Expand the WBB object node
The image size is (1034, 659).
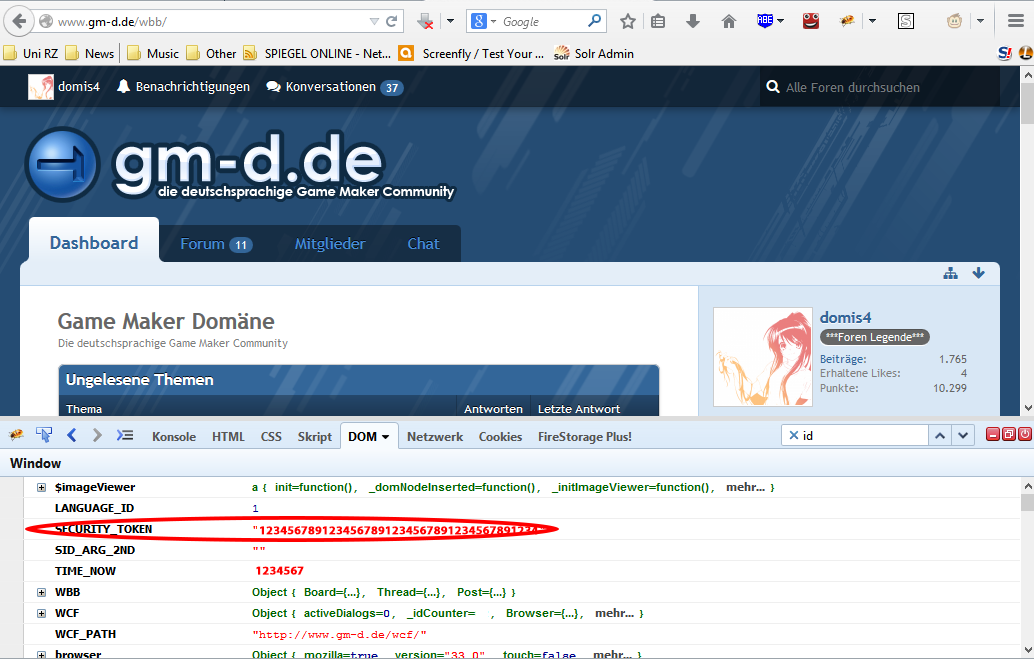(x=41, y=593)
